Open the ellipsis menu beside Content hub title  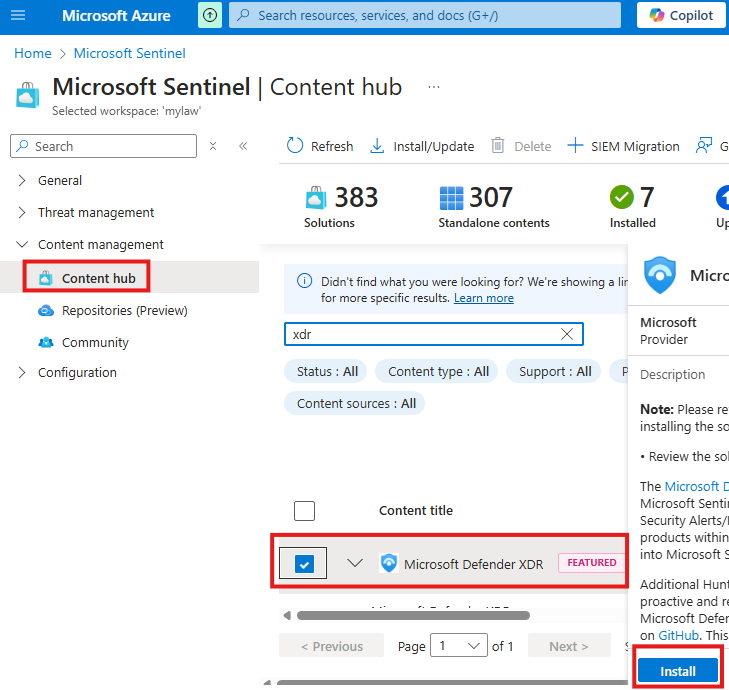click(x=433, y=87)
